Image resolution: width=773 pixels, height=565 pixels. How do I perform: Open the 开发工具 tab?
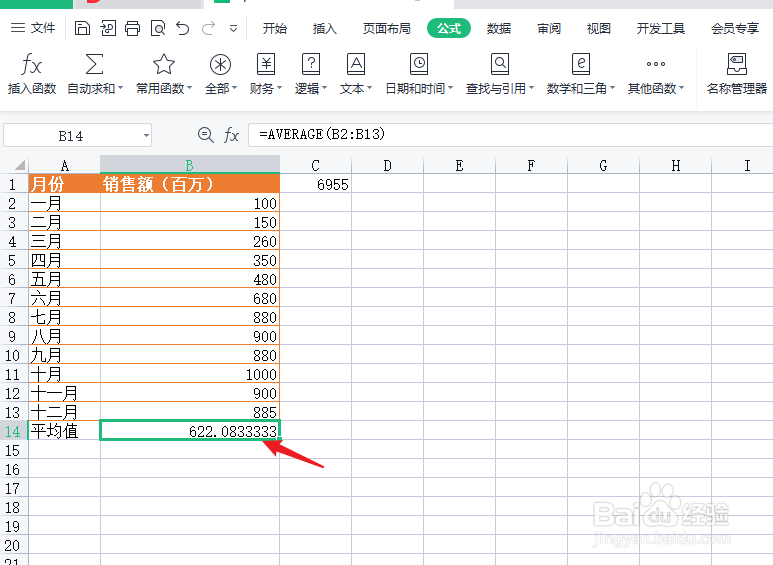(661, 29)
